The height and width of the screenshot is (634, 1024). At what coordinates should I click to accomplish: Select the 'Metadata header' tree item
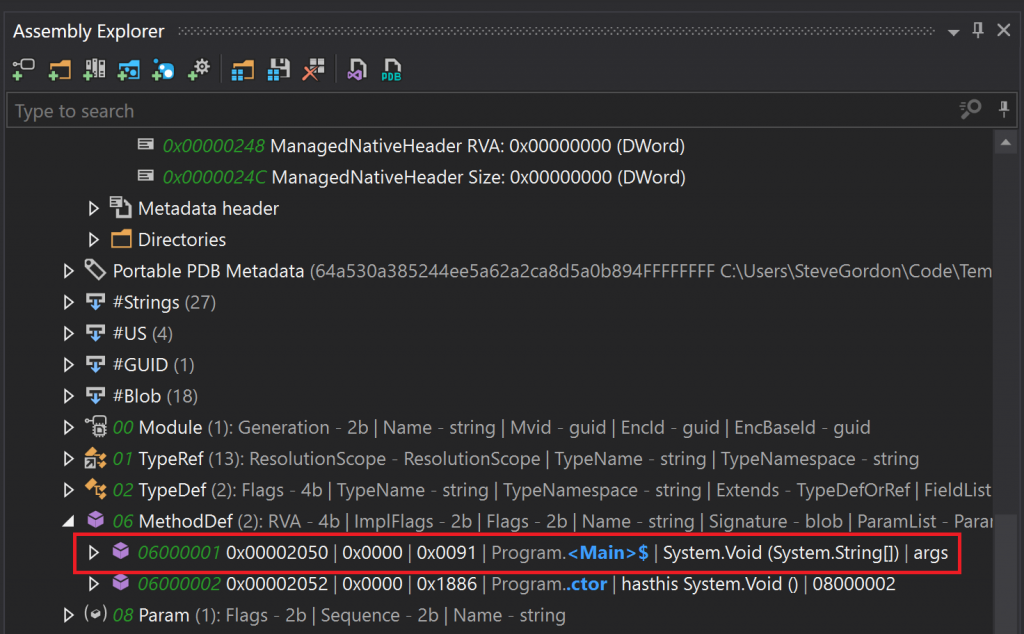point(208,208)
